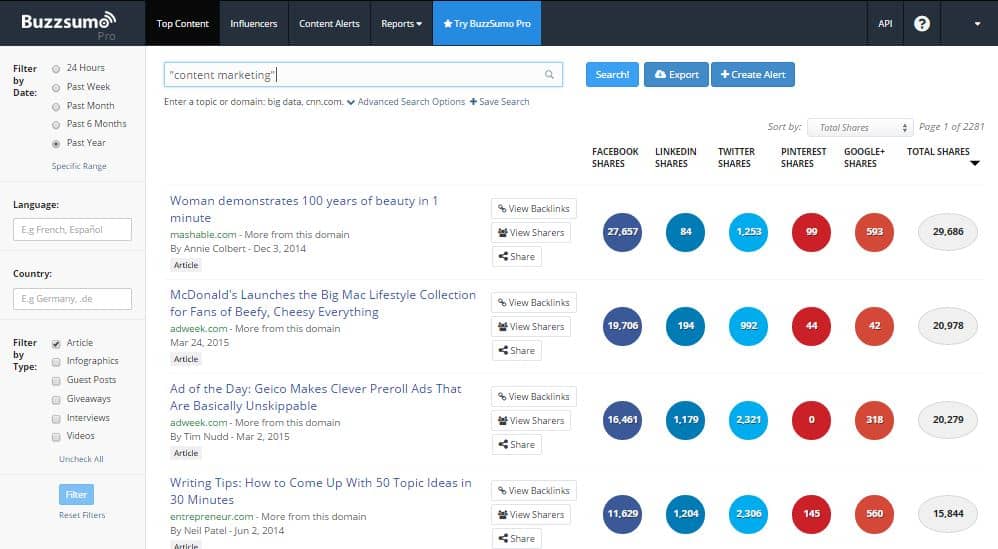
Task: Click the Search! button
Action: (x=612, y=74)
